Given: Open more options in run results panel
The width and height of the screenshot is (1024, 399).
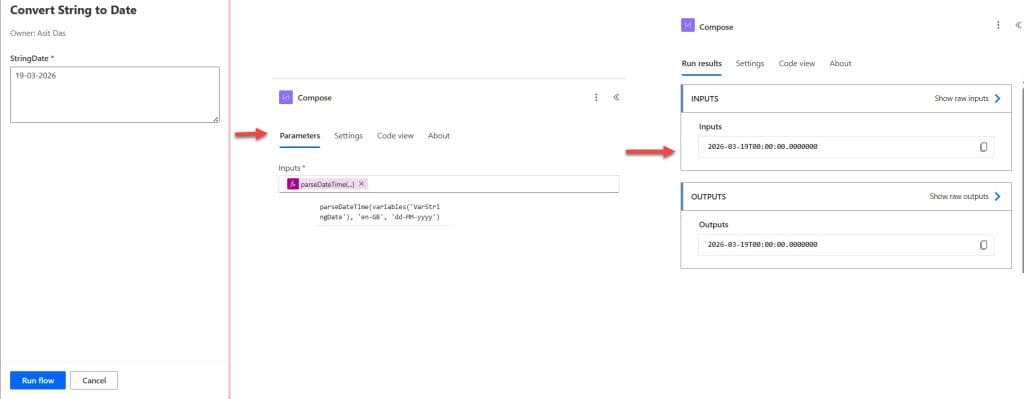Looking at the screenshot, I should point(998,25).
